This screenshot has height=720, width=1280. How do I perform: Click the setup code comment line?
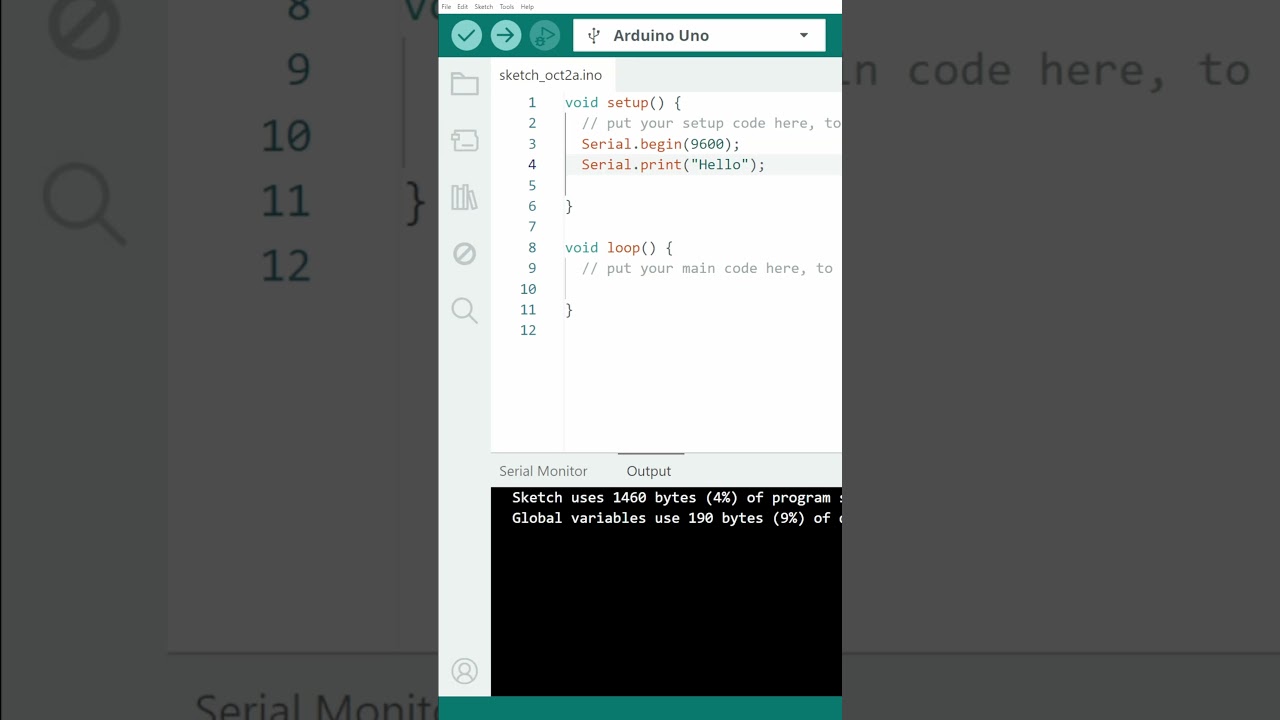tap(711, 123)
